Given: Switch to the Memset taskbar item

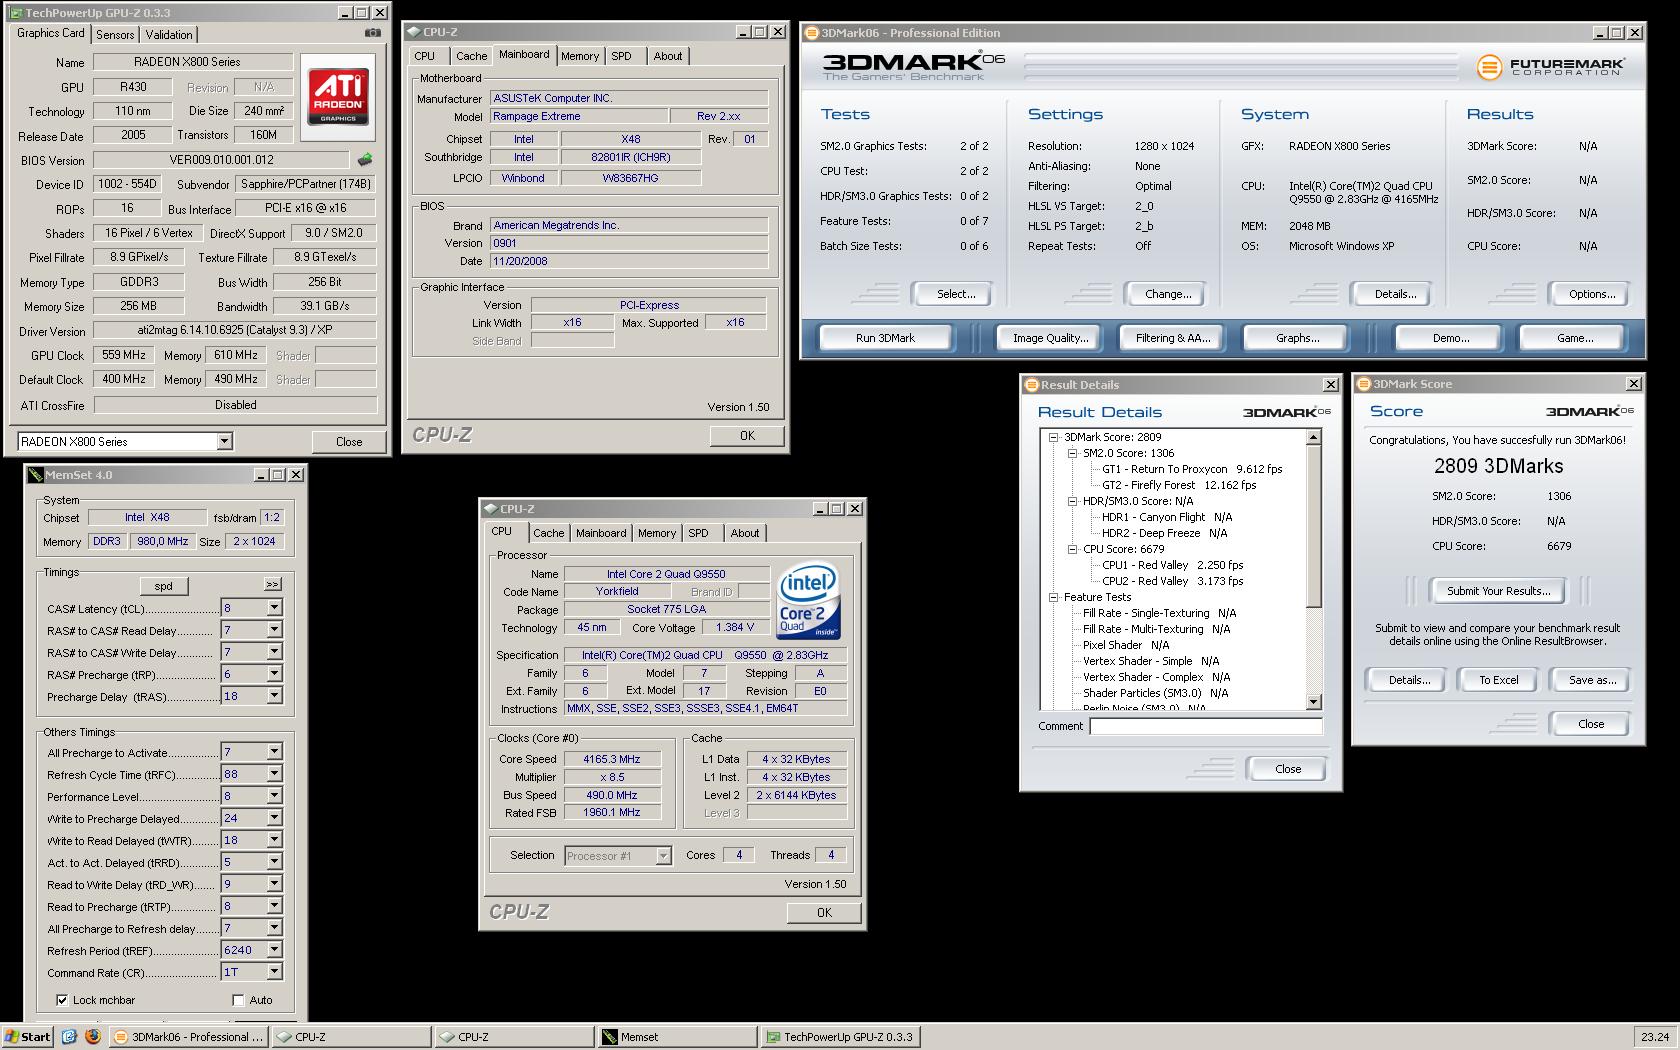Looking at the screenshot, I should click(677, 1037).
